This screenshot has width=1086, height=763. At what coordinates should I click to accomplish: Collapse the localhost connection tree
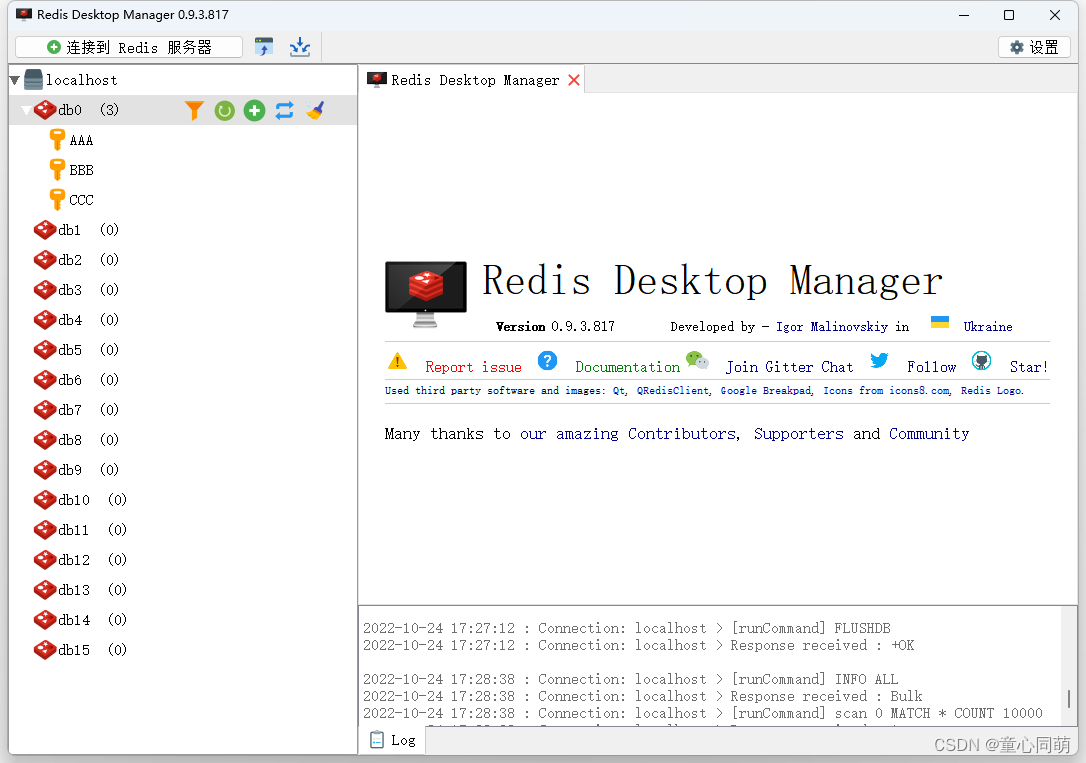click(x=14, y=79)
